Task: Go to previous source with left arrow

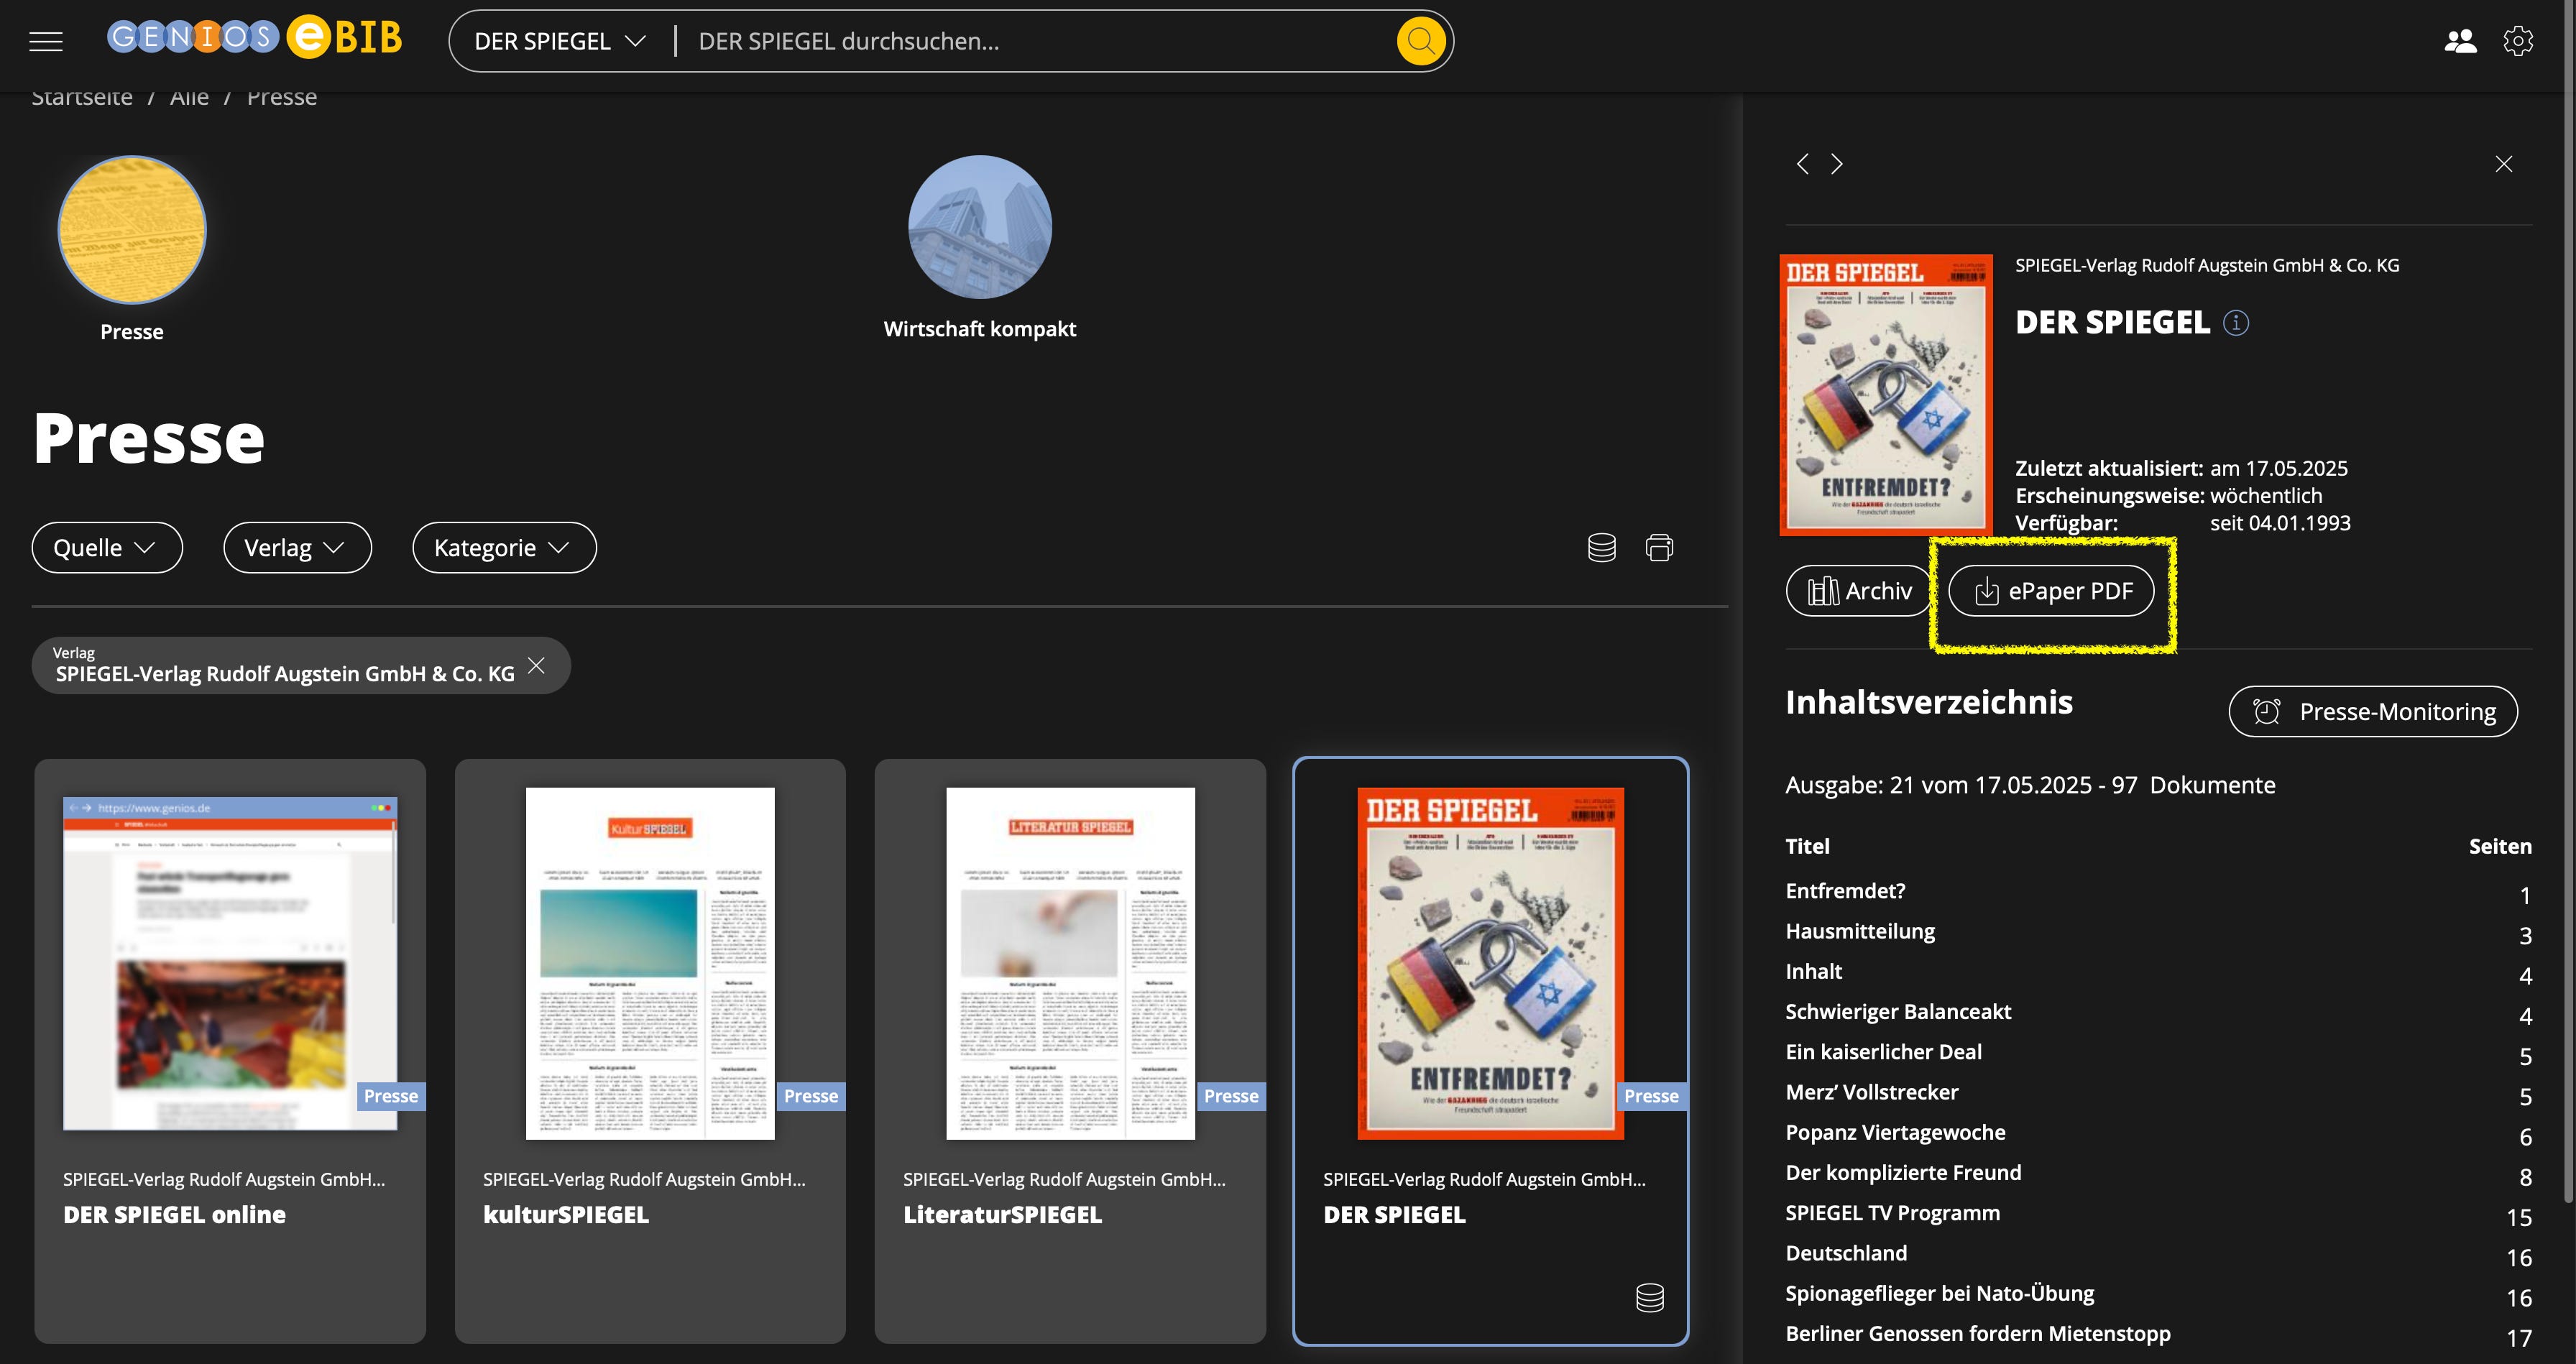Action: (1802, 164)
